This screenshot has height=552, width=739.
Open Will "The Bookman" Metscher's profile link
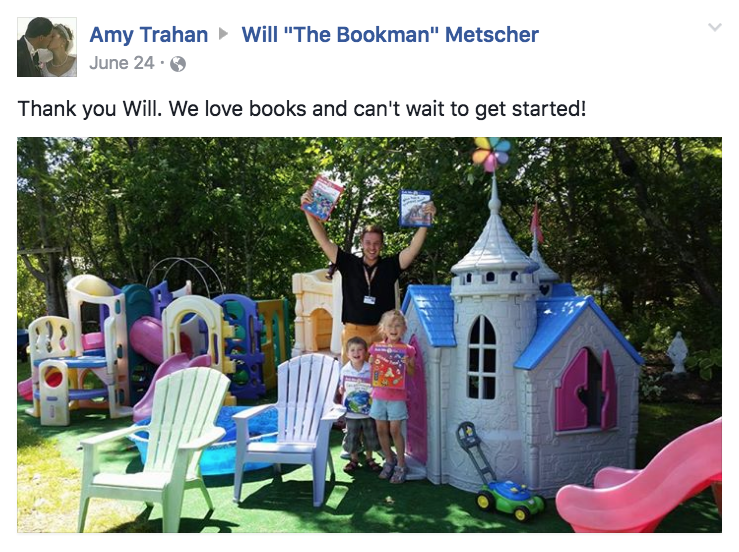(x=390, y=35)
